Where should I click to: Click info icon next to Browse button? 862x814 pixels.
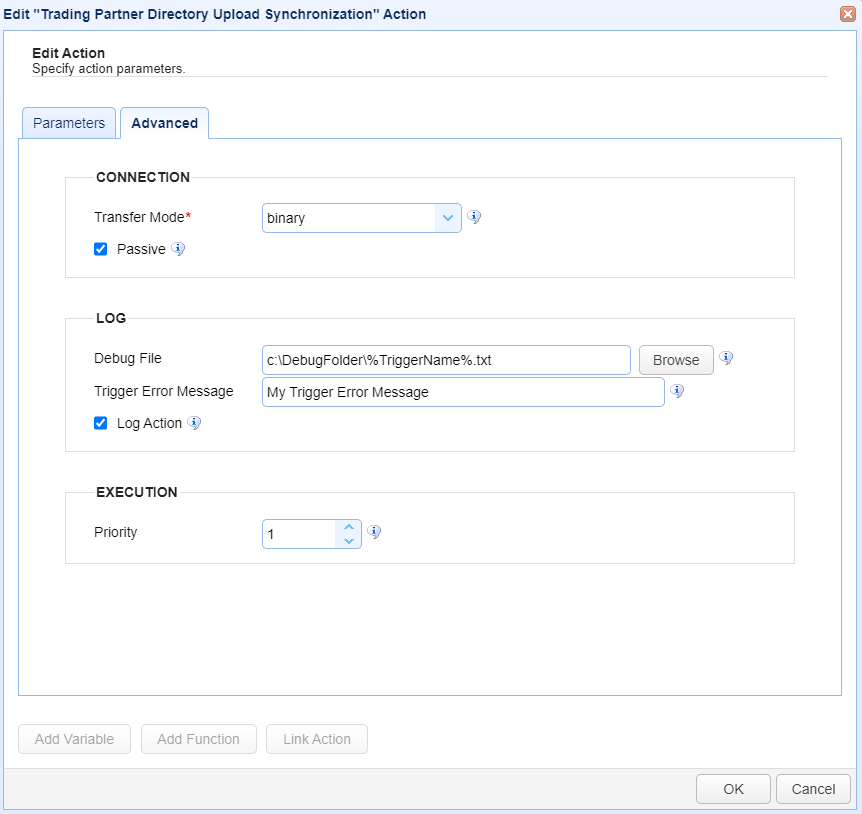tap(727, 358)
